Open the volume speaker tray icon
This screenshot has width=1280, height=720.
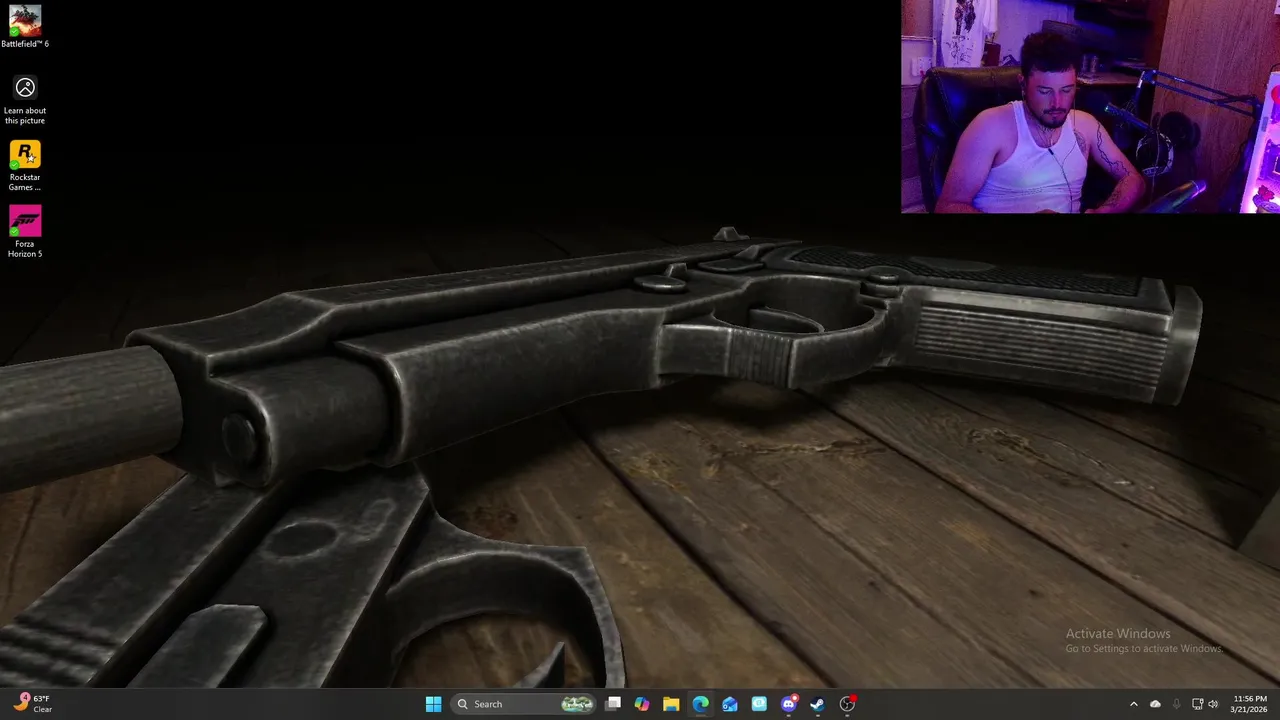pyautogui.click(x=1213, y=704)
